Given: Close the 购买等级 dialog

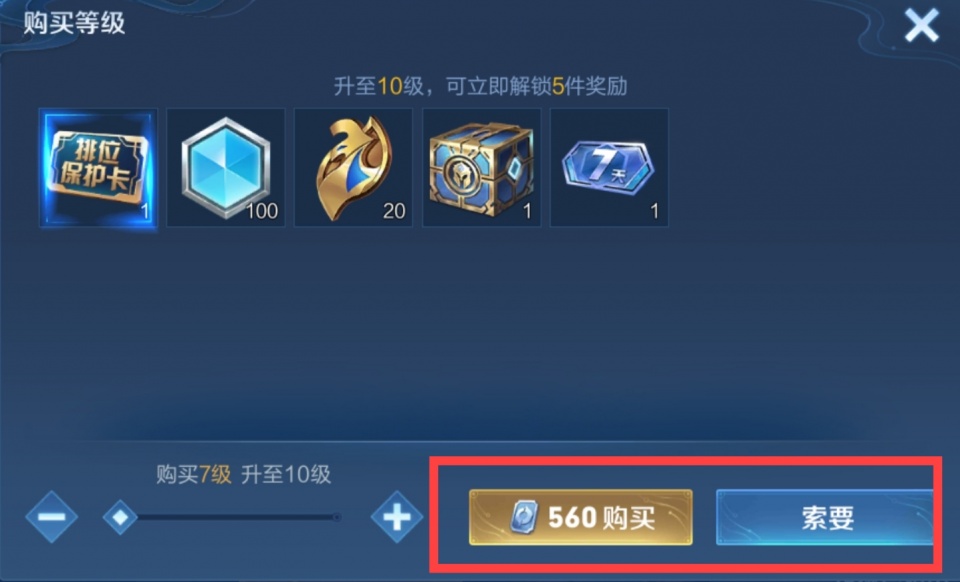Looking at the screenshot, I should pos(921,25).
